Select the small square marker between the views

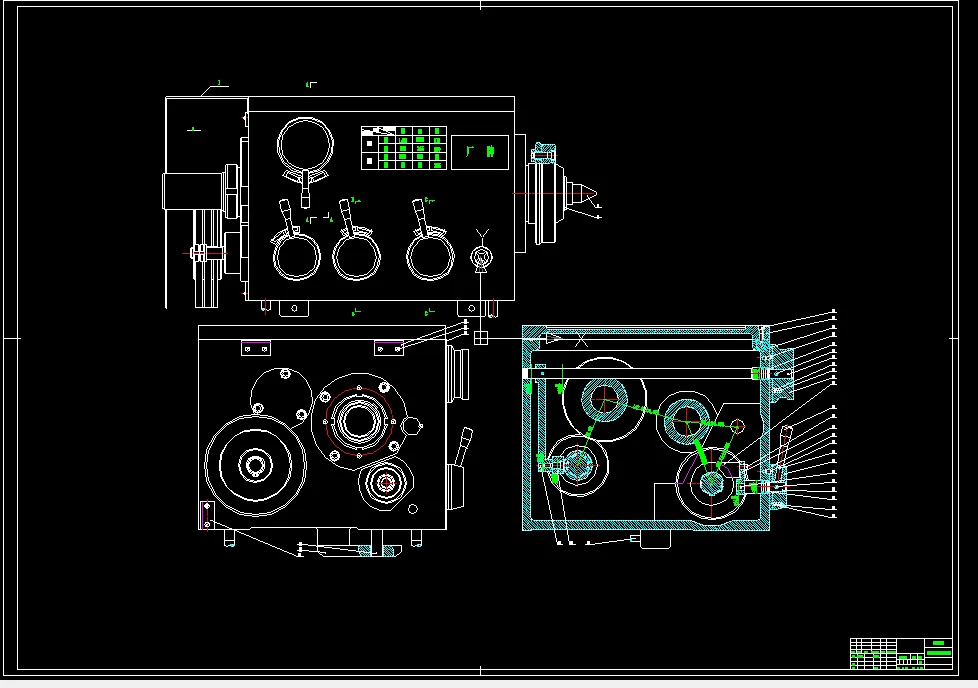click(480, 337)
